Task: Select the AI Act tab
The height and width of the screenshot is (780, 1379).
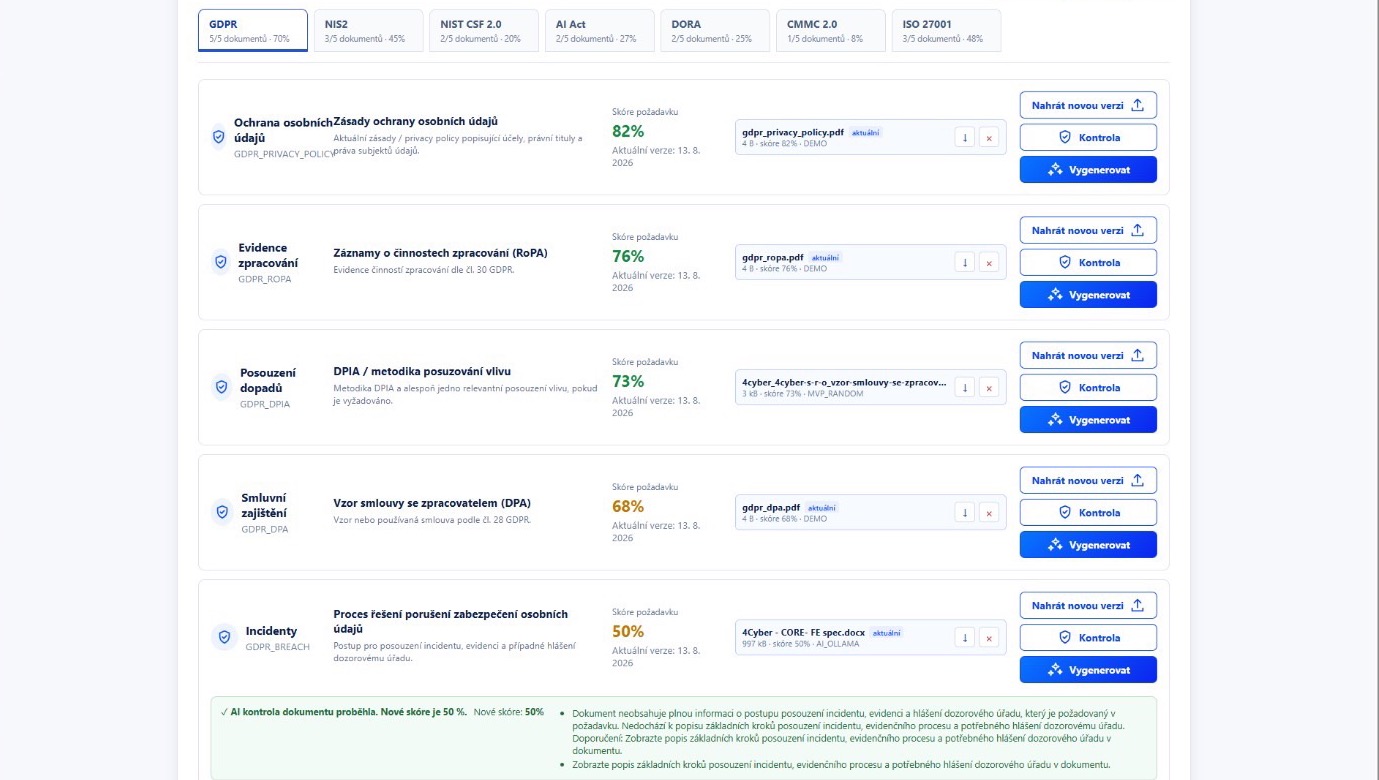Action: point(600,30)
